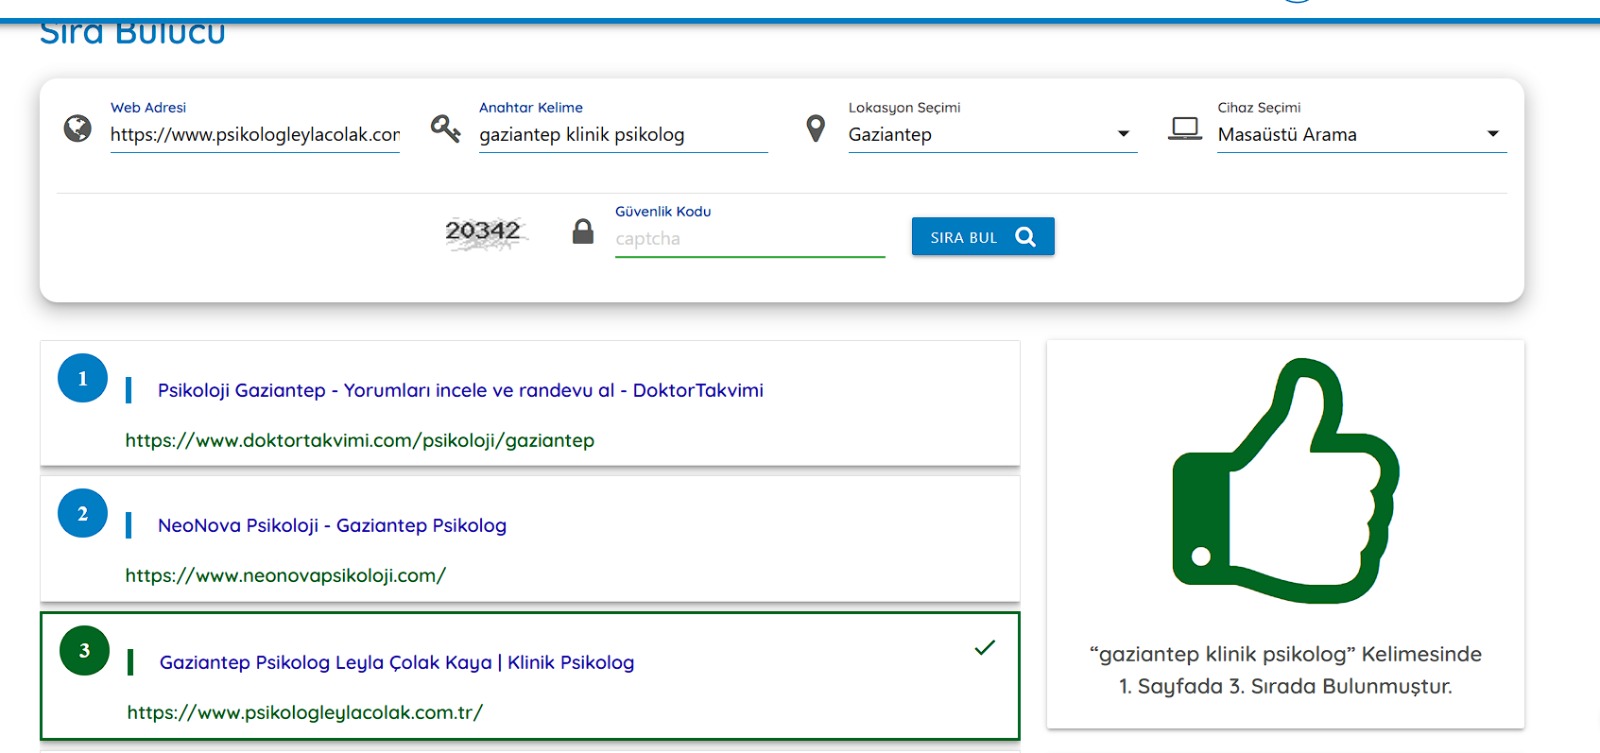The image size is (1600, 753).
Task: Click the padlock icon near Güvenlik Kodu
Action: point(583,232)
